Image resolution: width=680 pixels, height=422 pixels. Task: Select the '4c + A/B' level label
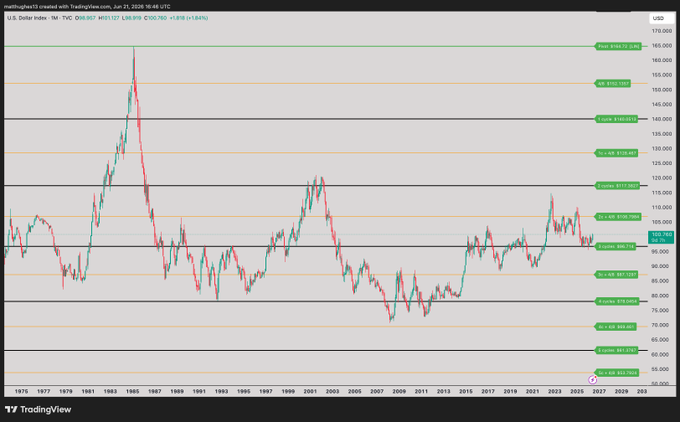pos(616,327)
